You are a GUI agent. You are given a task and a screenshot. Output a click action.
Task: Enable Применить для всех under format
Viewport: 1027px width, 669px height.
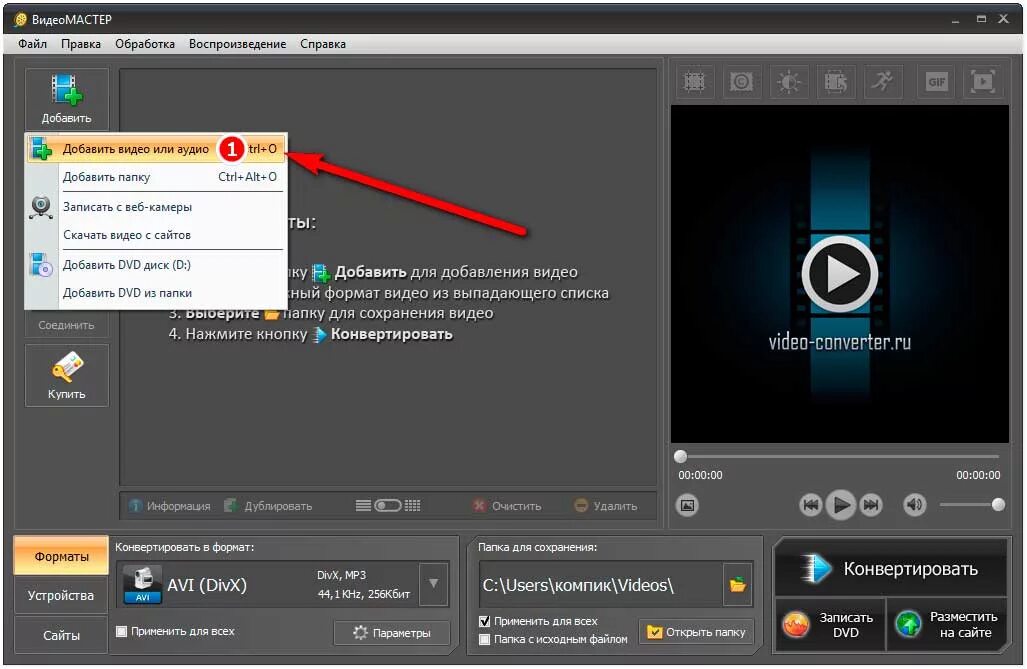coord(122,632)
